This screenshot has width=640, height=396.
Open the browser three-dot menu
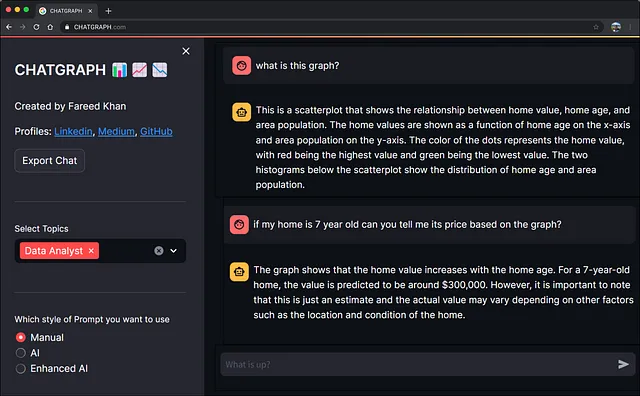(x=631, y=27)
